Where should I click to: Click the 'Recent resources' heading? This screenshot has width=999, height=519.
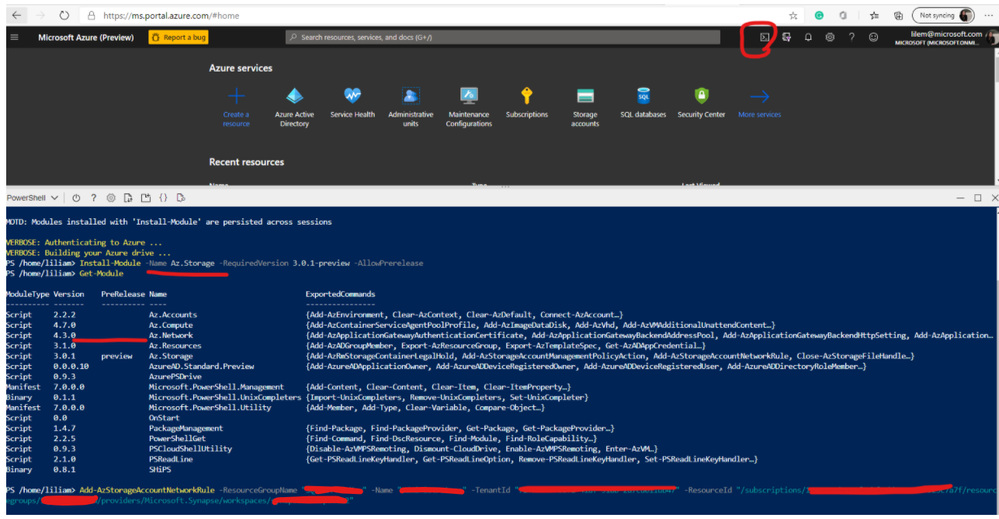pyautogui.click(x=247, y=162)
